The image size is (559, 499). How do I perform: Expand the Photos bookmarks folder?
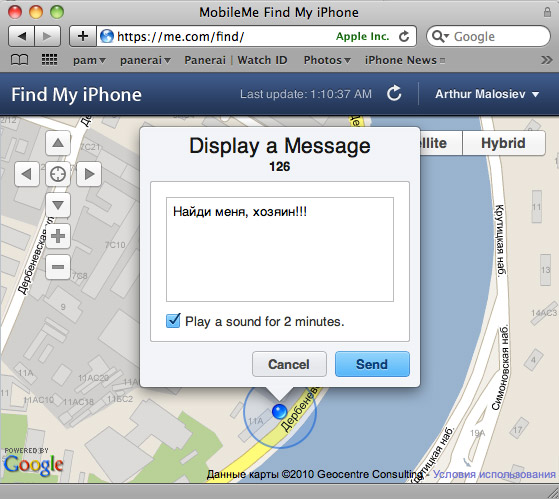[x=327, y=61]
